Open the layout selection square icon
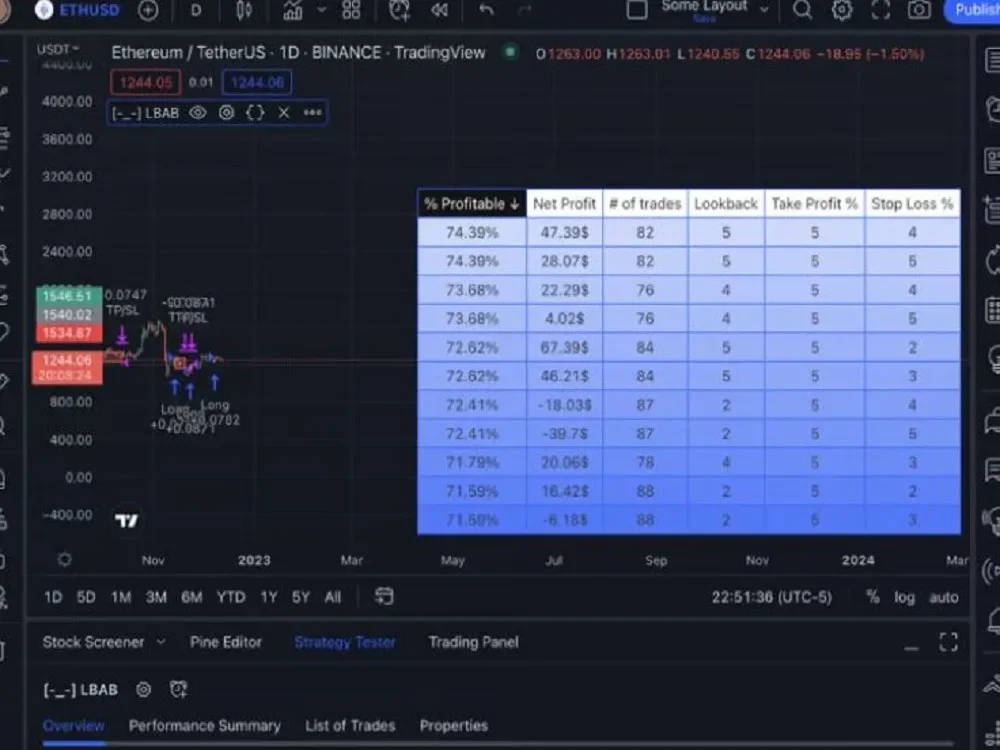The image size is (1000, 750). pyautogui.click(x=636, y=10)
